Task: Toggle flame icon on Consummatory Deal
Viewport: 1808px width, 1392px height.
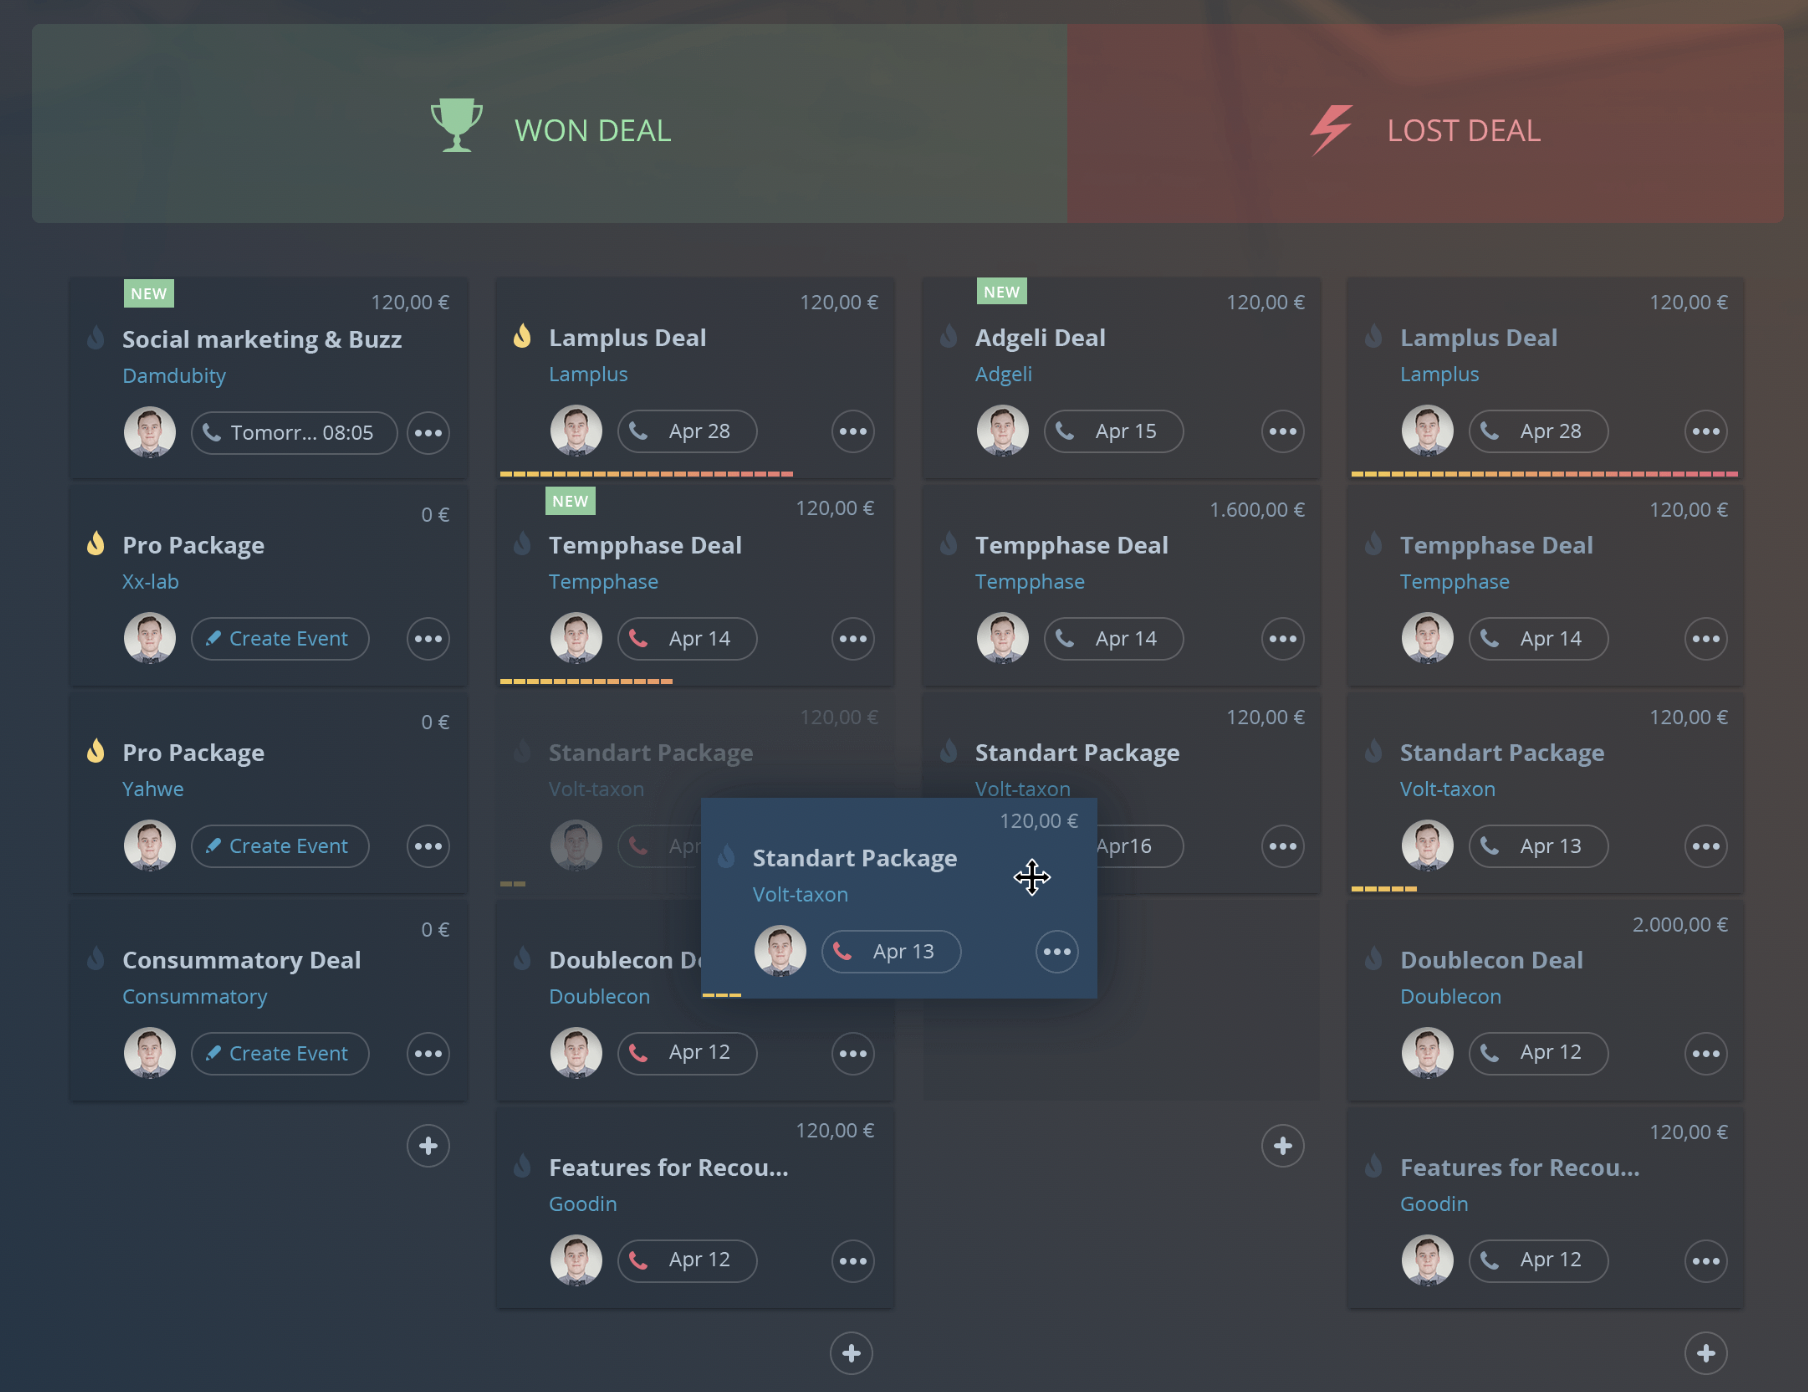Action: pos(95,959)
